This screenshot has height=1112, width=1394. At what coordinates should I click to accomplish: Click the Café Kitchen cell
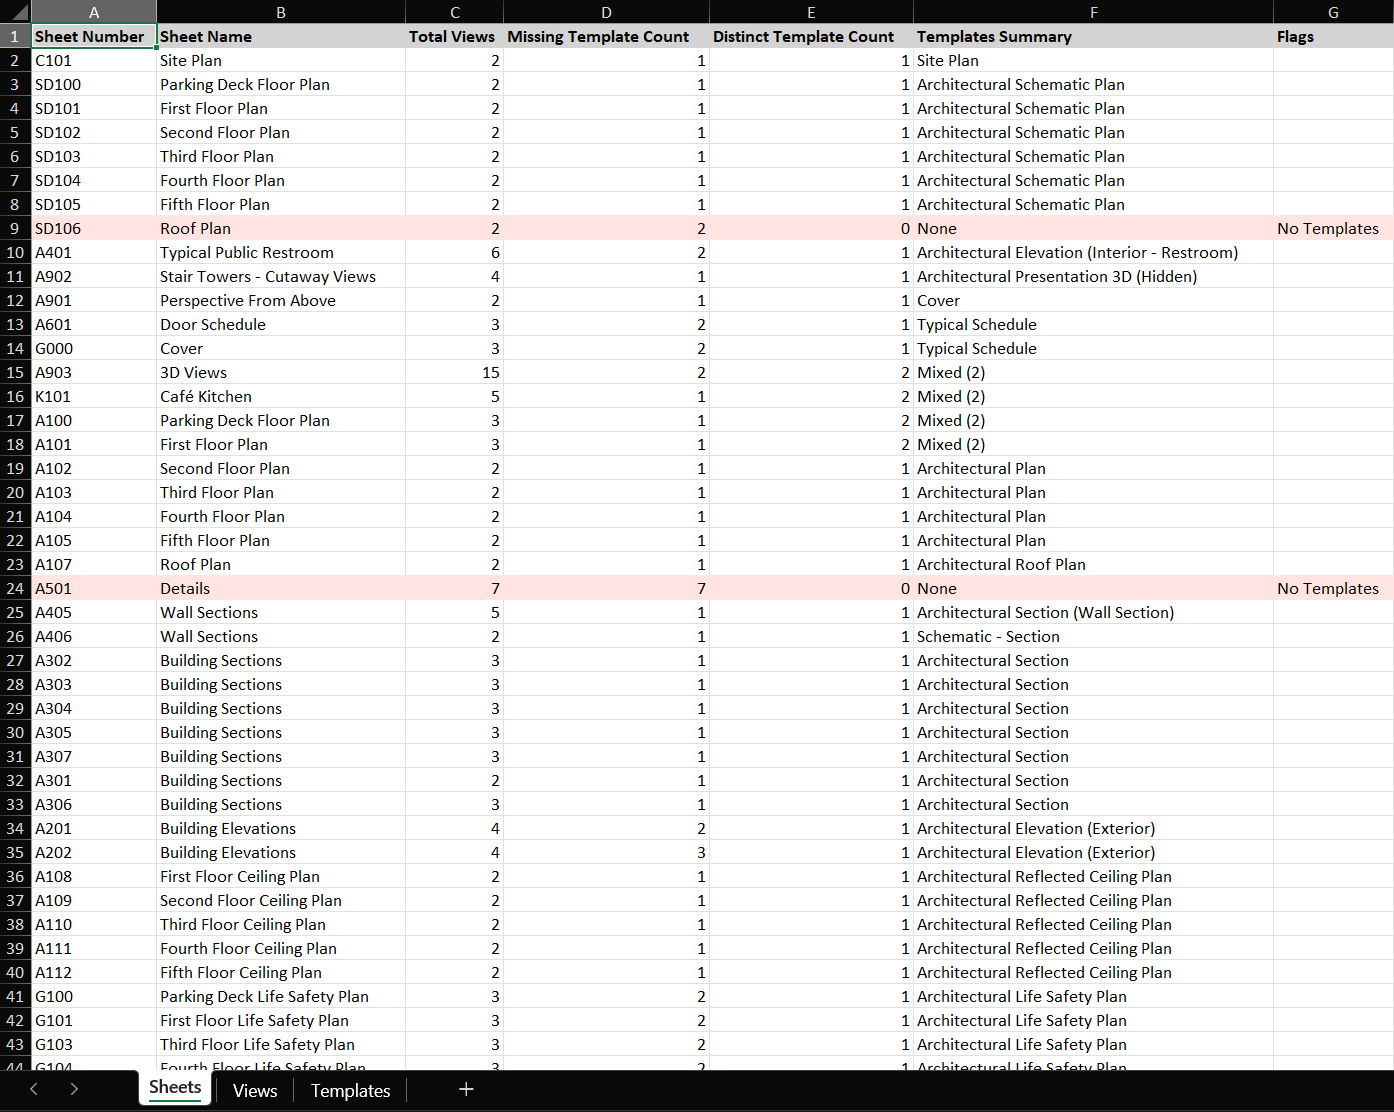(280, 396)
